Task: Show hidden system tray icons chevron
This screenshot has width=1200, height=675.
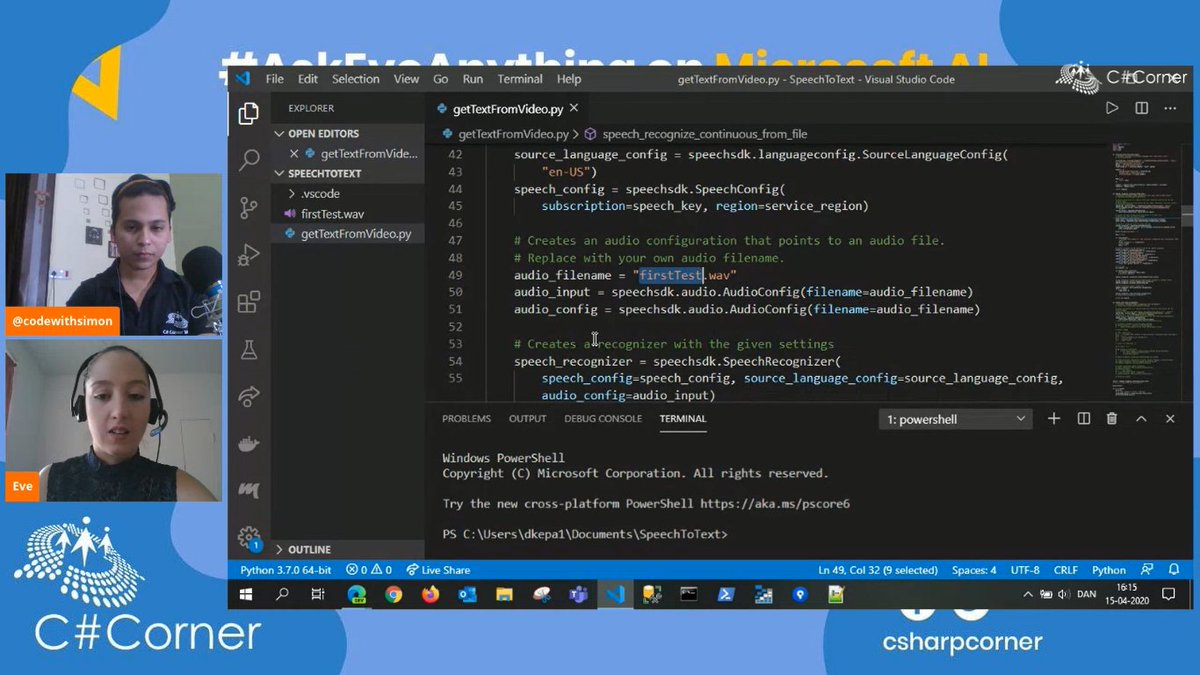Action: point(1030,594)
